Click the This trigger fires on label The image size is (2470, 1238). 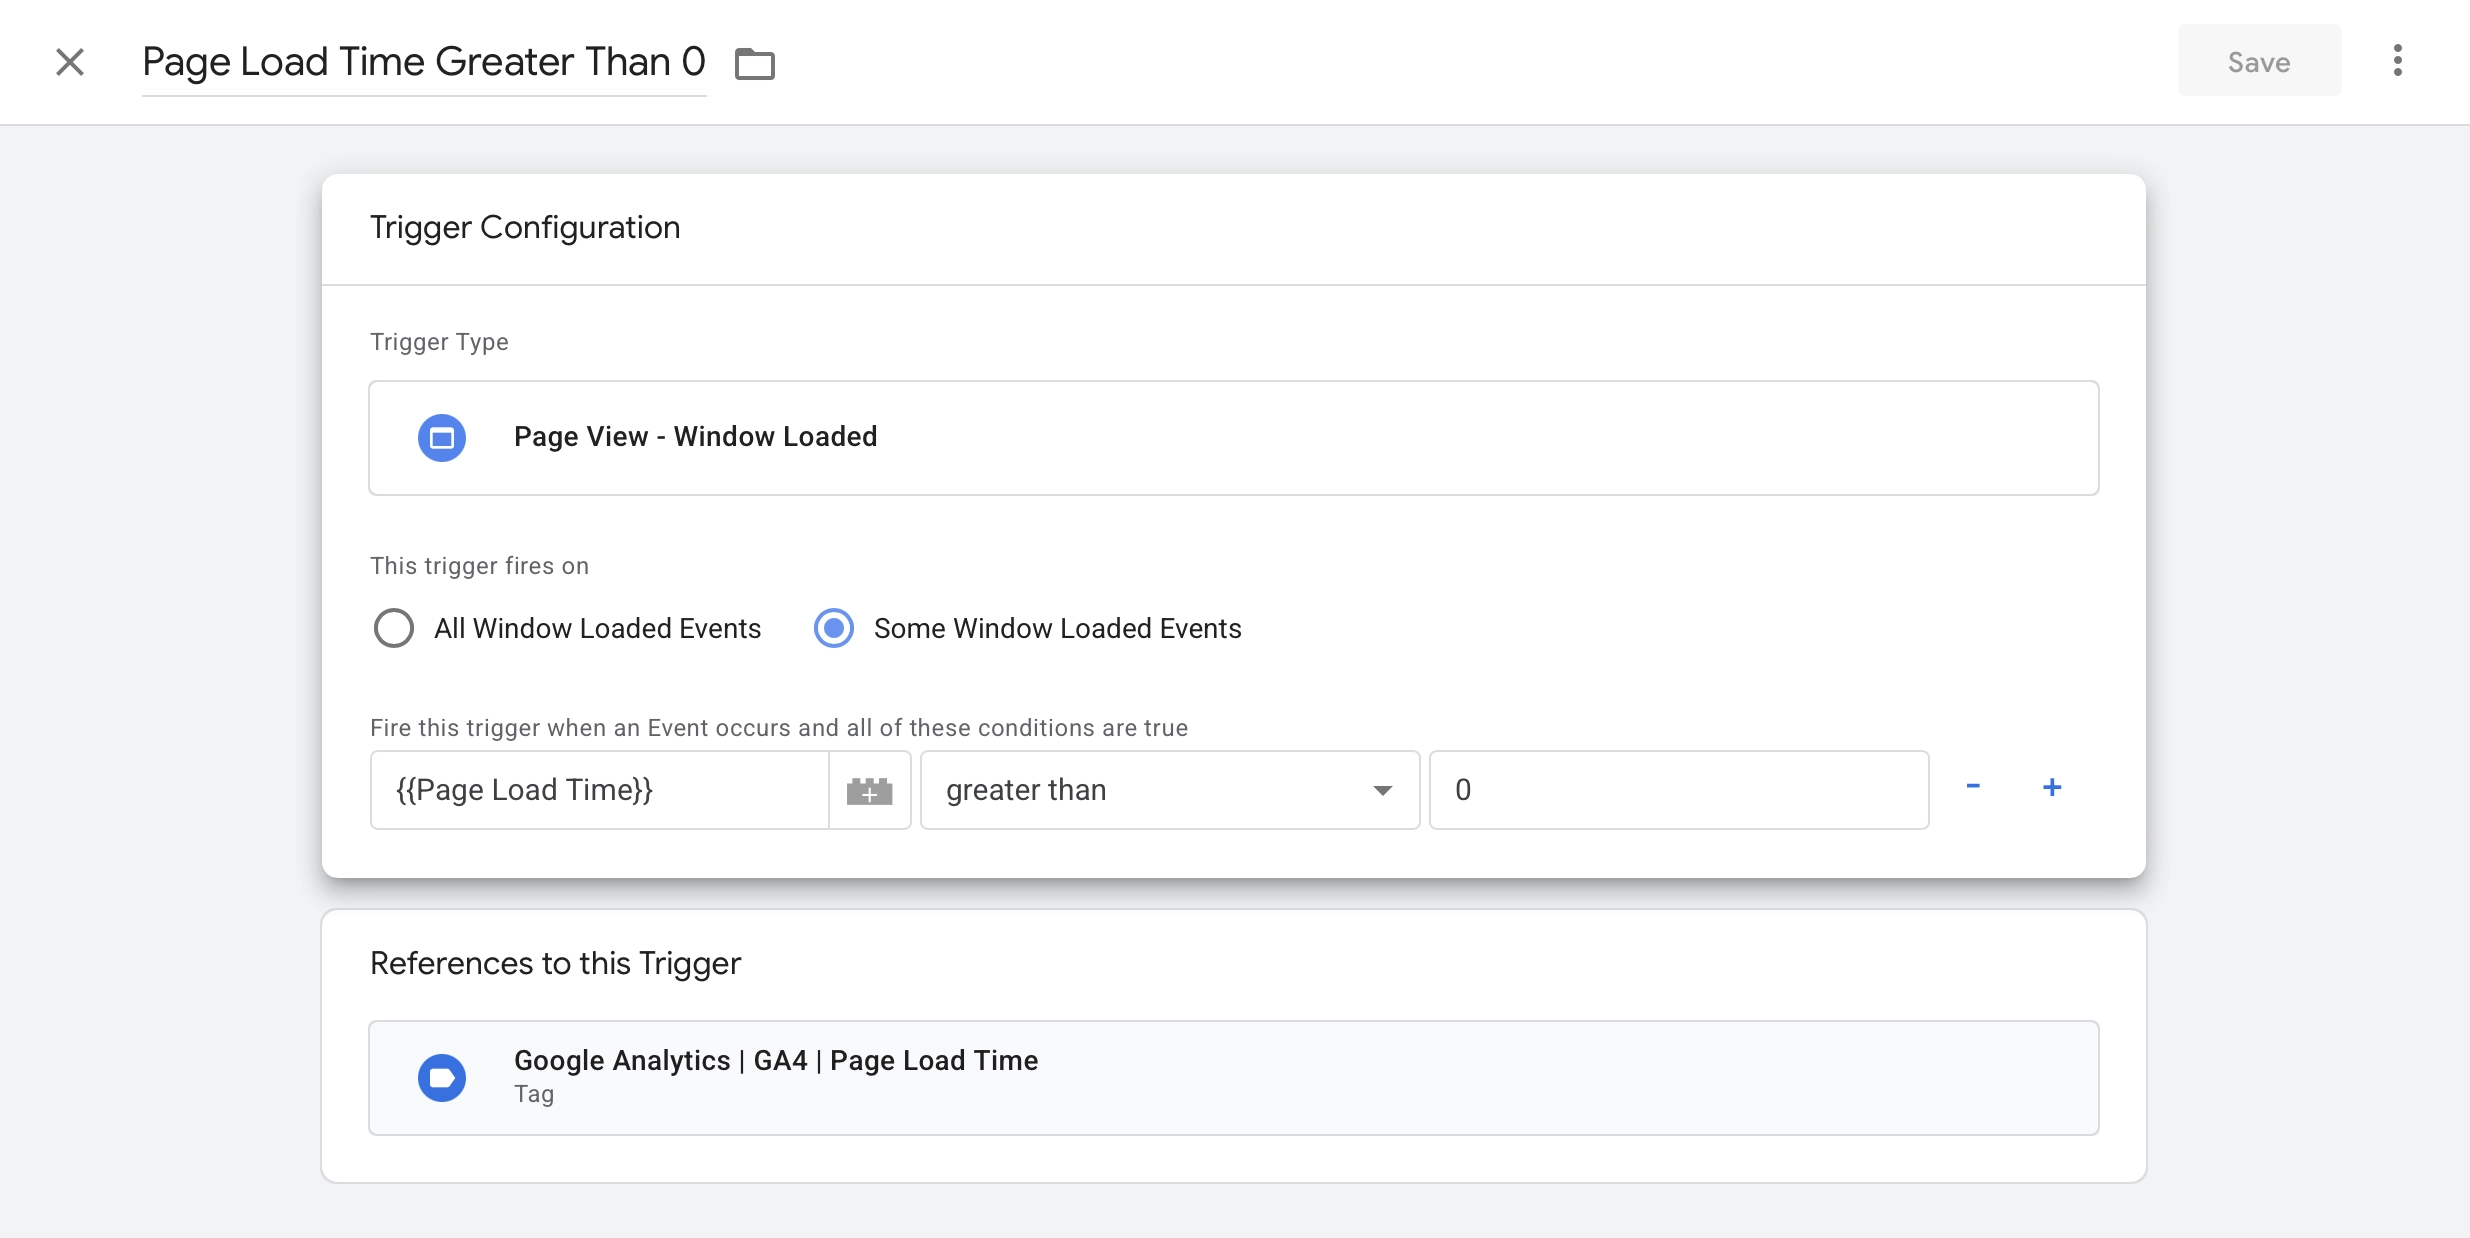(479, 566)
